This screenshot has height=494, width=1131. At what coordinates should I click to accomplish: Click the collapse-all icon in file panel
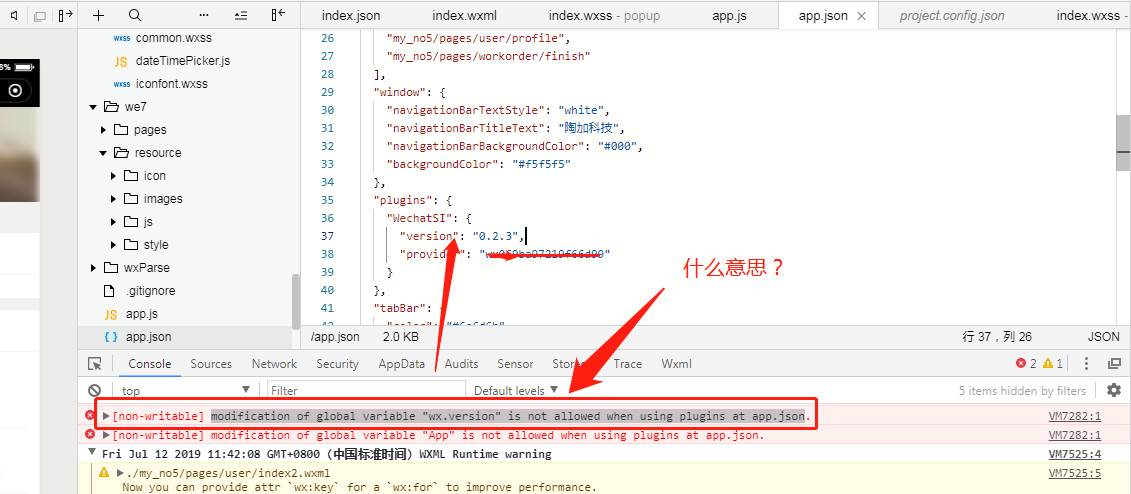click(242, 15)
